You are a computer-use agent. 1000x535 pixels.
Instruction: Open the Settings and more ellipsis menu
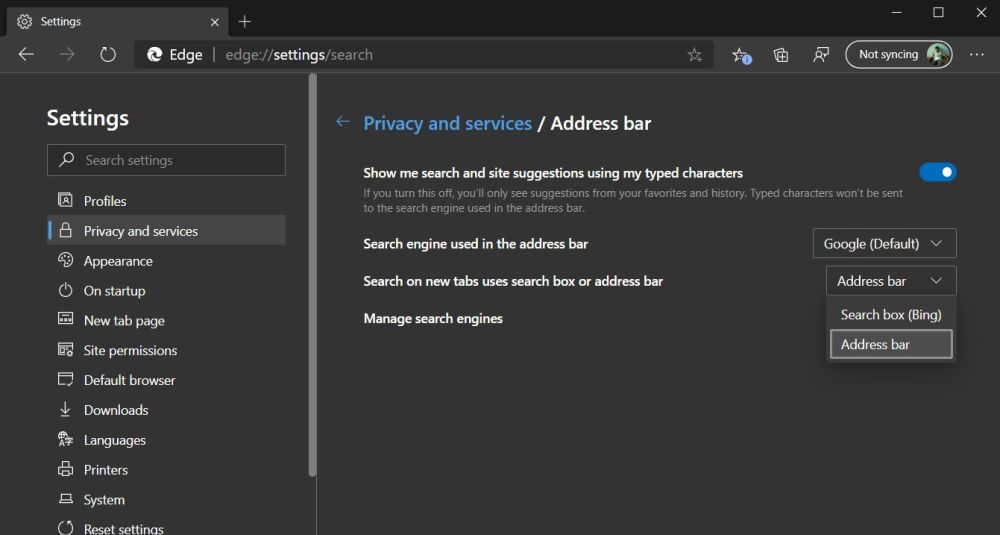[x=977, y=55]
